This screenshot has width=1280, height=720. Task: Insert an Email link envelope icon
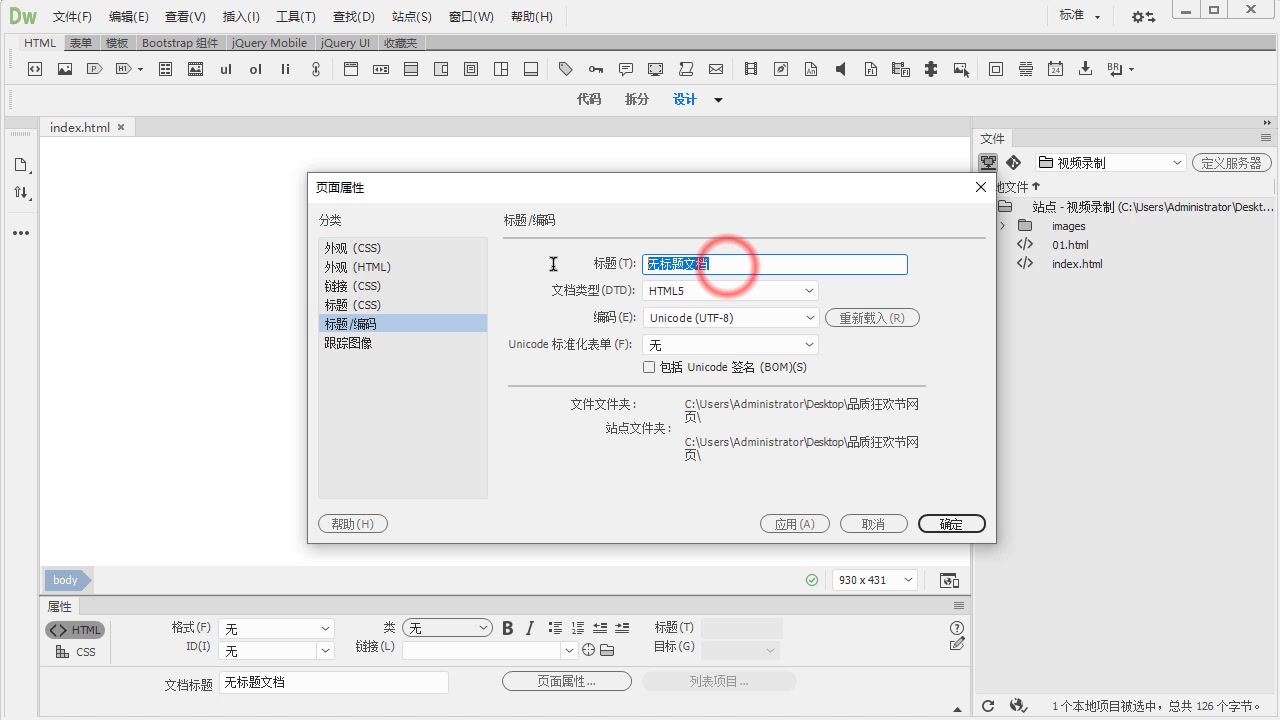coord(716,69)
